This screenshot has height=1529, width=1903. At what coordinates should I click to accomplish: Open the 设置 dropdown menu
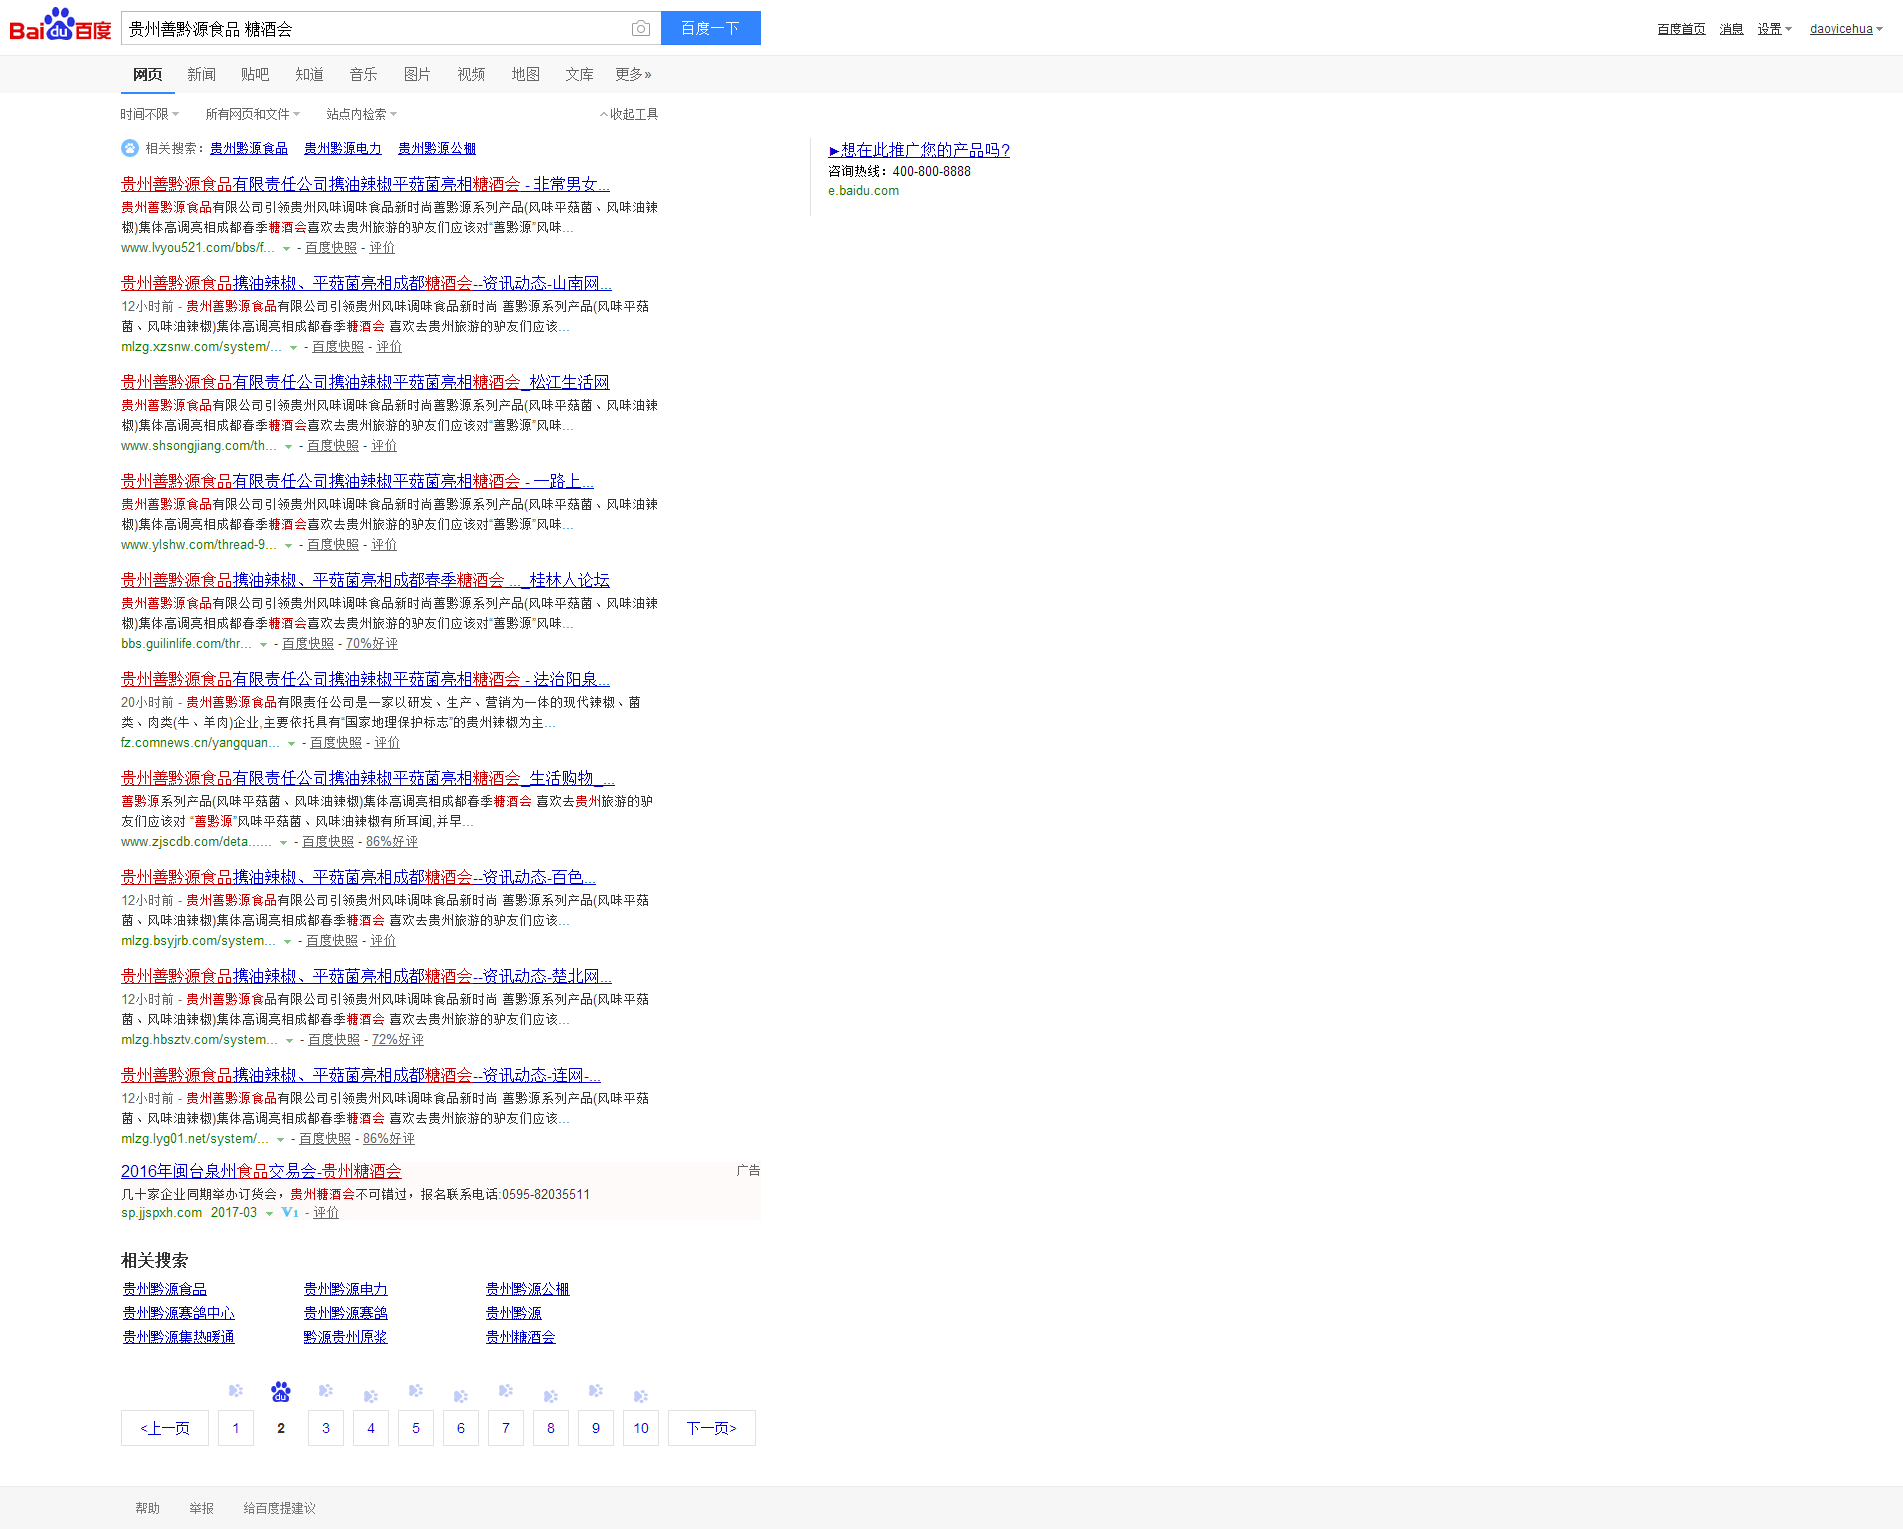[x=1775, y=29]
